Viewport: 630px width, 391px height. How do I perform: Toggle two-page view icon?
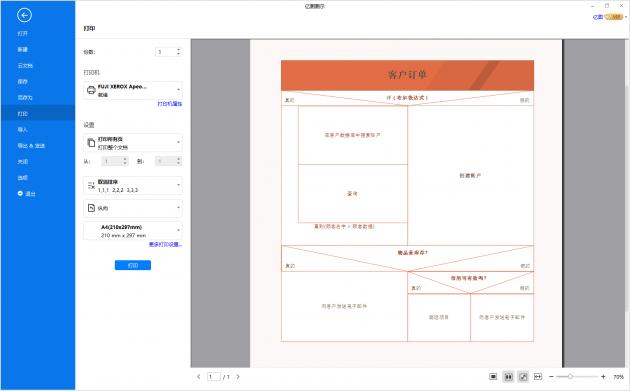(508, 377)
